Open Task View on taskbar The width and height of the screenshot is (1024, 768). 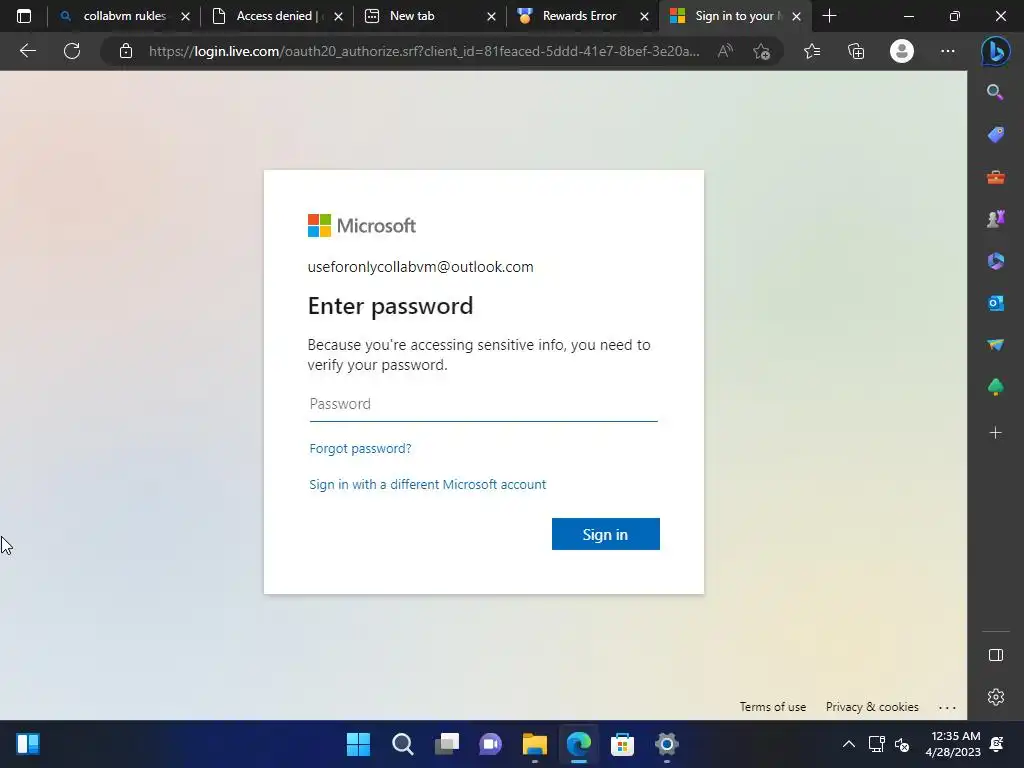(x=447, y=744)
